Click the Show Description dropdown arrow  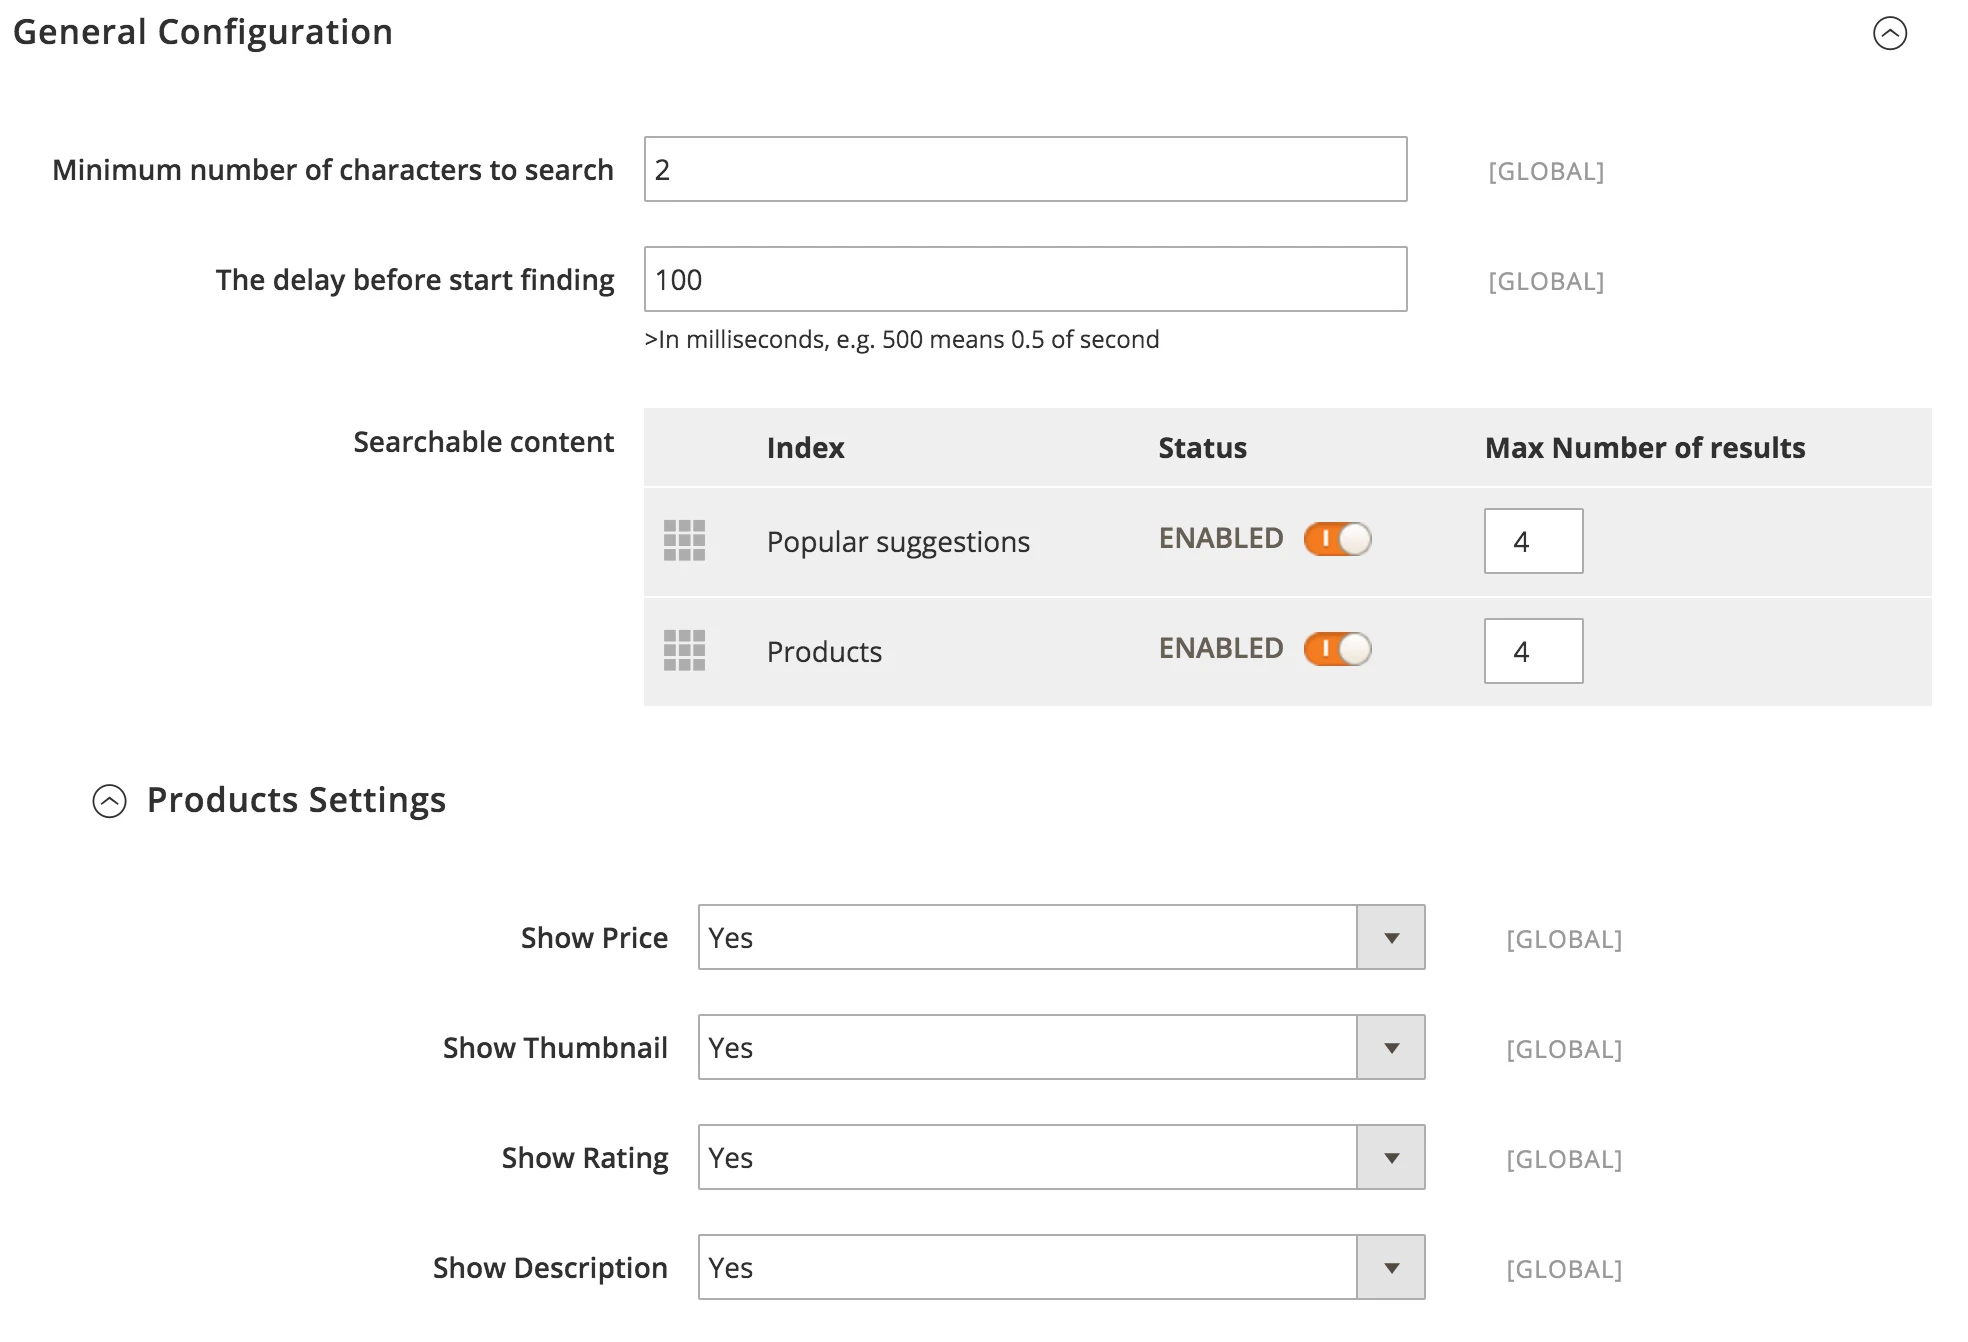click(x=1391, y=1267)
